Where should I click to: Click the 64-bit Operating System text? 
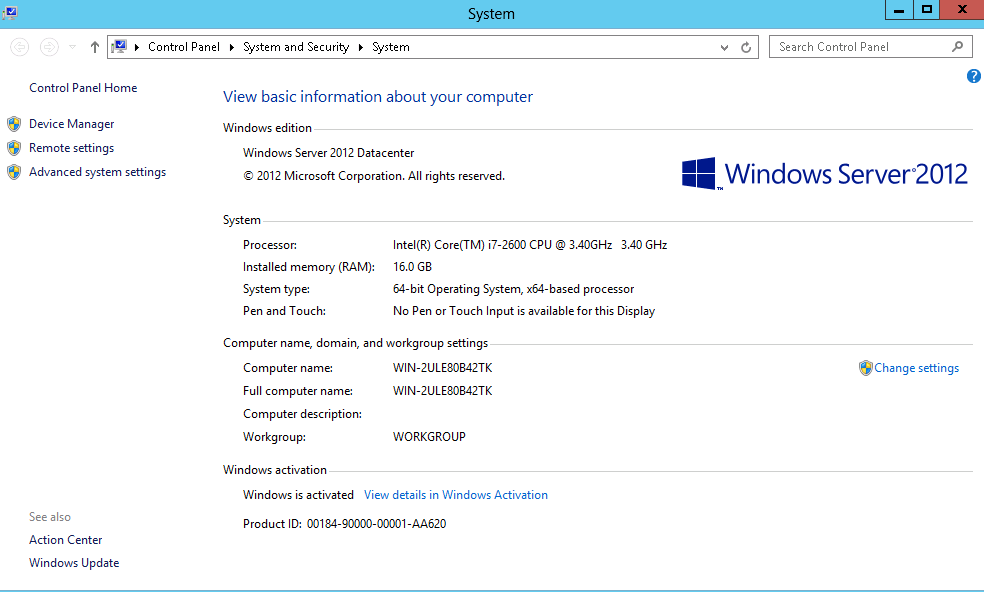pyautogui.click(x=513, y=289)
